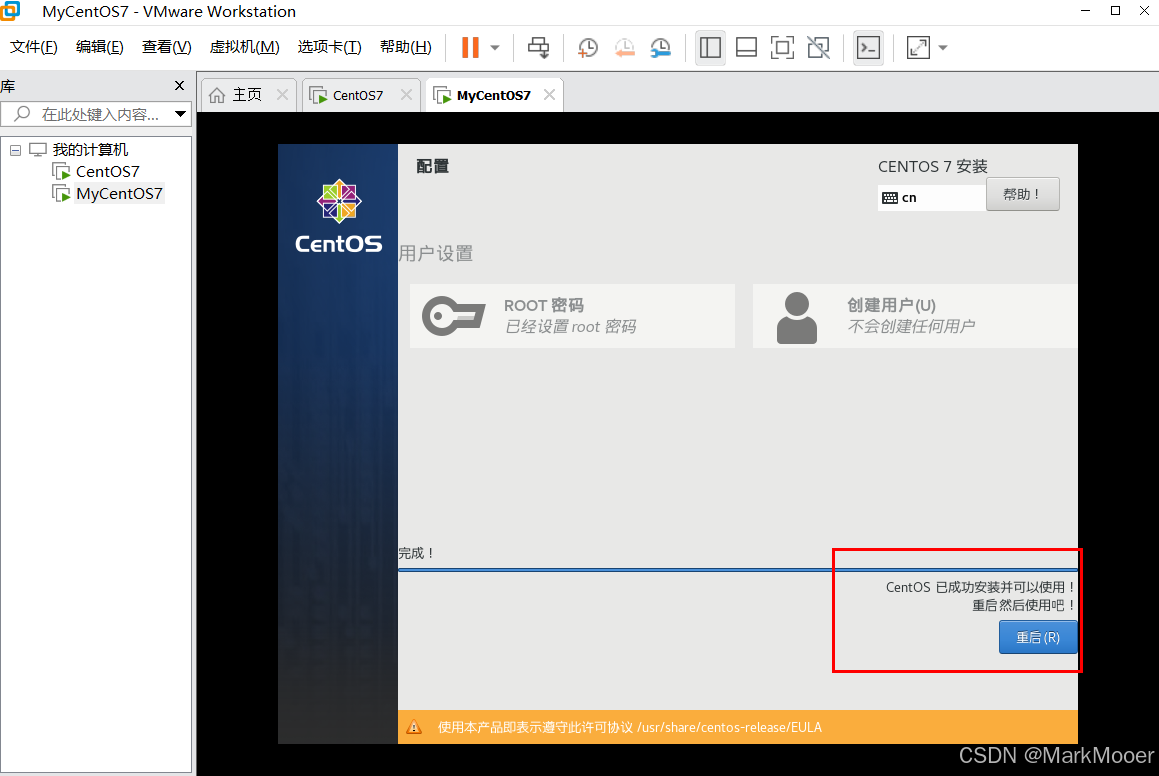The width and height of the screenshot is (1159, 776).
Task: Select CentOS7 in the library tree
Action: (107, 171)
